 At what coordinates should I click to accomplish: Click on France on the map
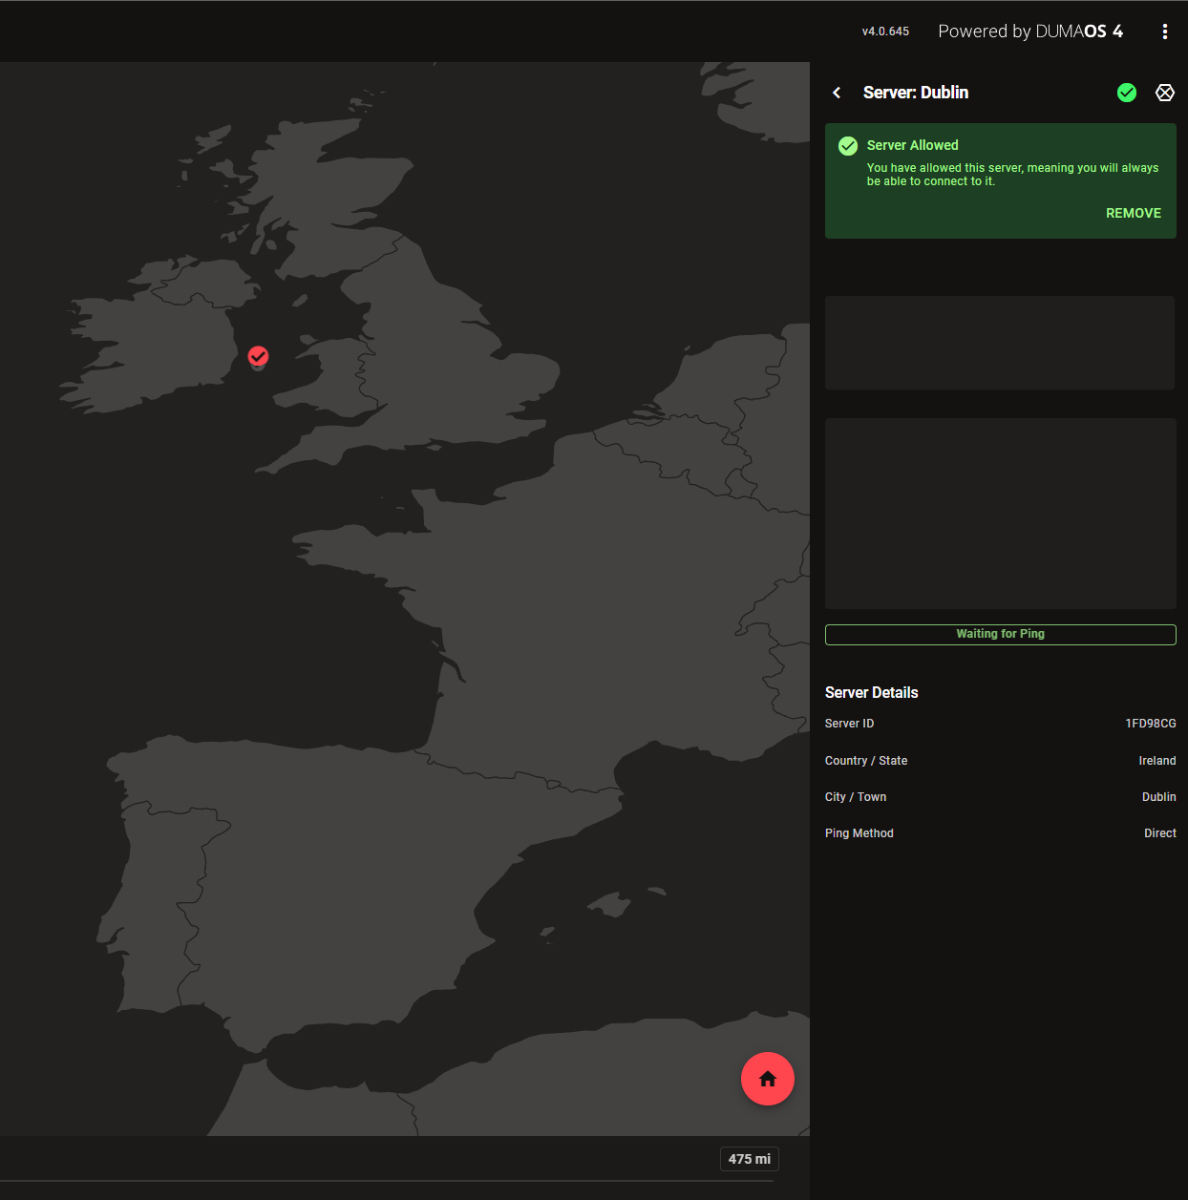[x=560, y=620]
